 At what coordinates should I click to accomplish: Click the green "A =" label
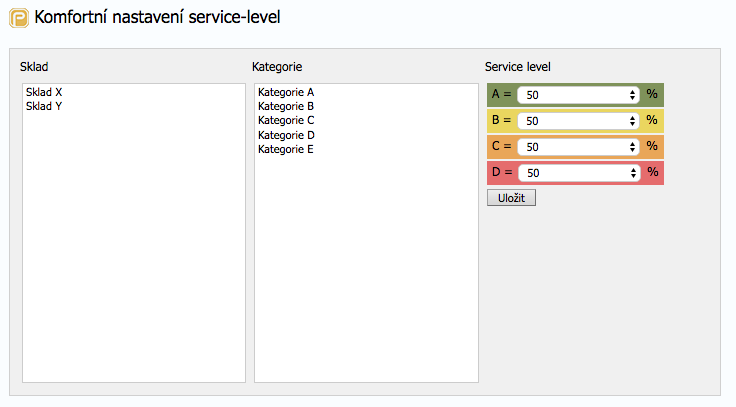pos(501,95)
